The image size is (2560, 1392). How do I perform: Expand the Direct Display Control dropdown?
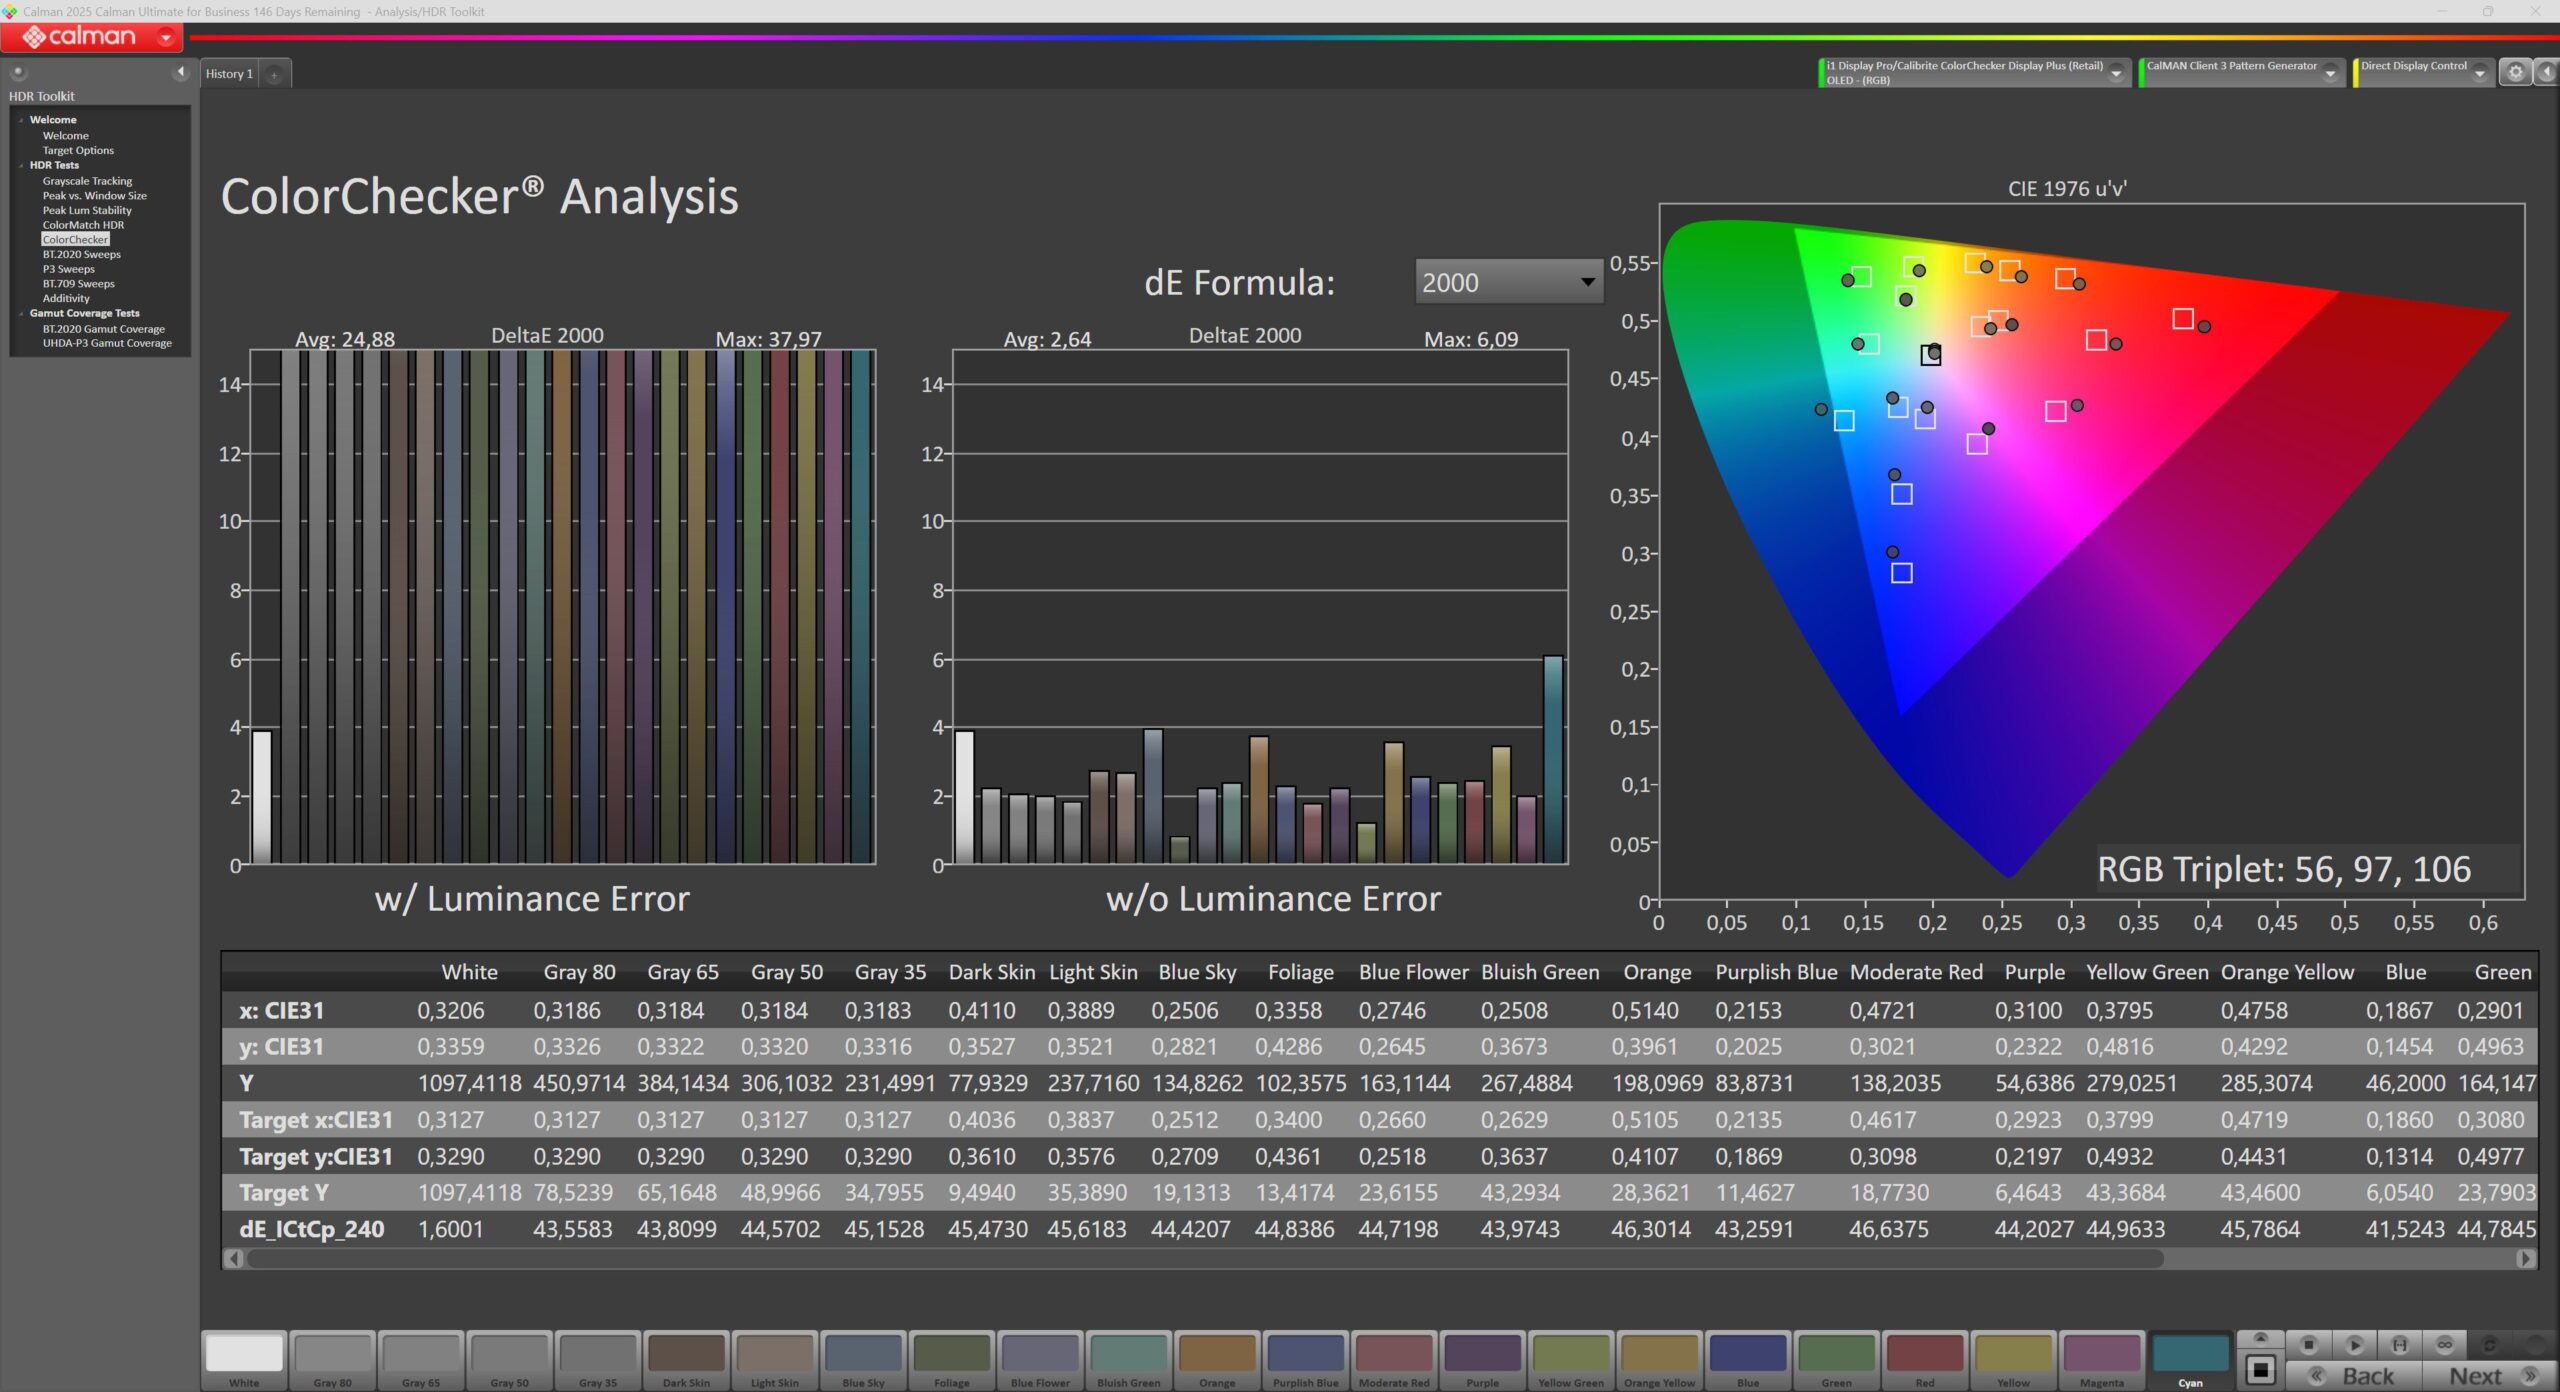click(x=2479, y=73)
